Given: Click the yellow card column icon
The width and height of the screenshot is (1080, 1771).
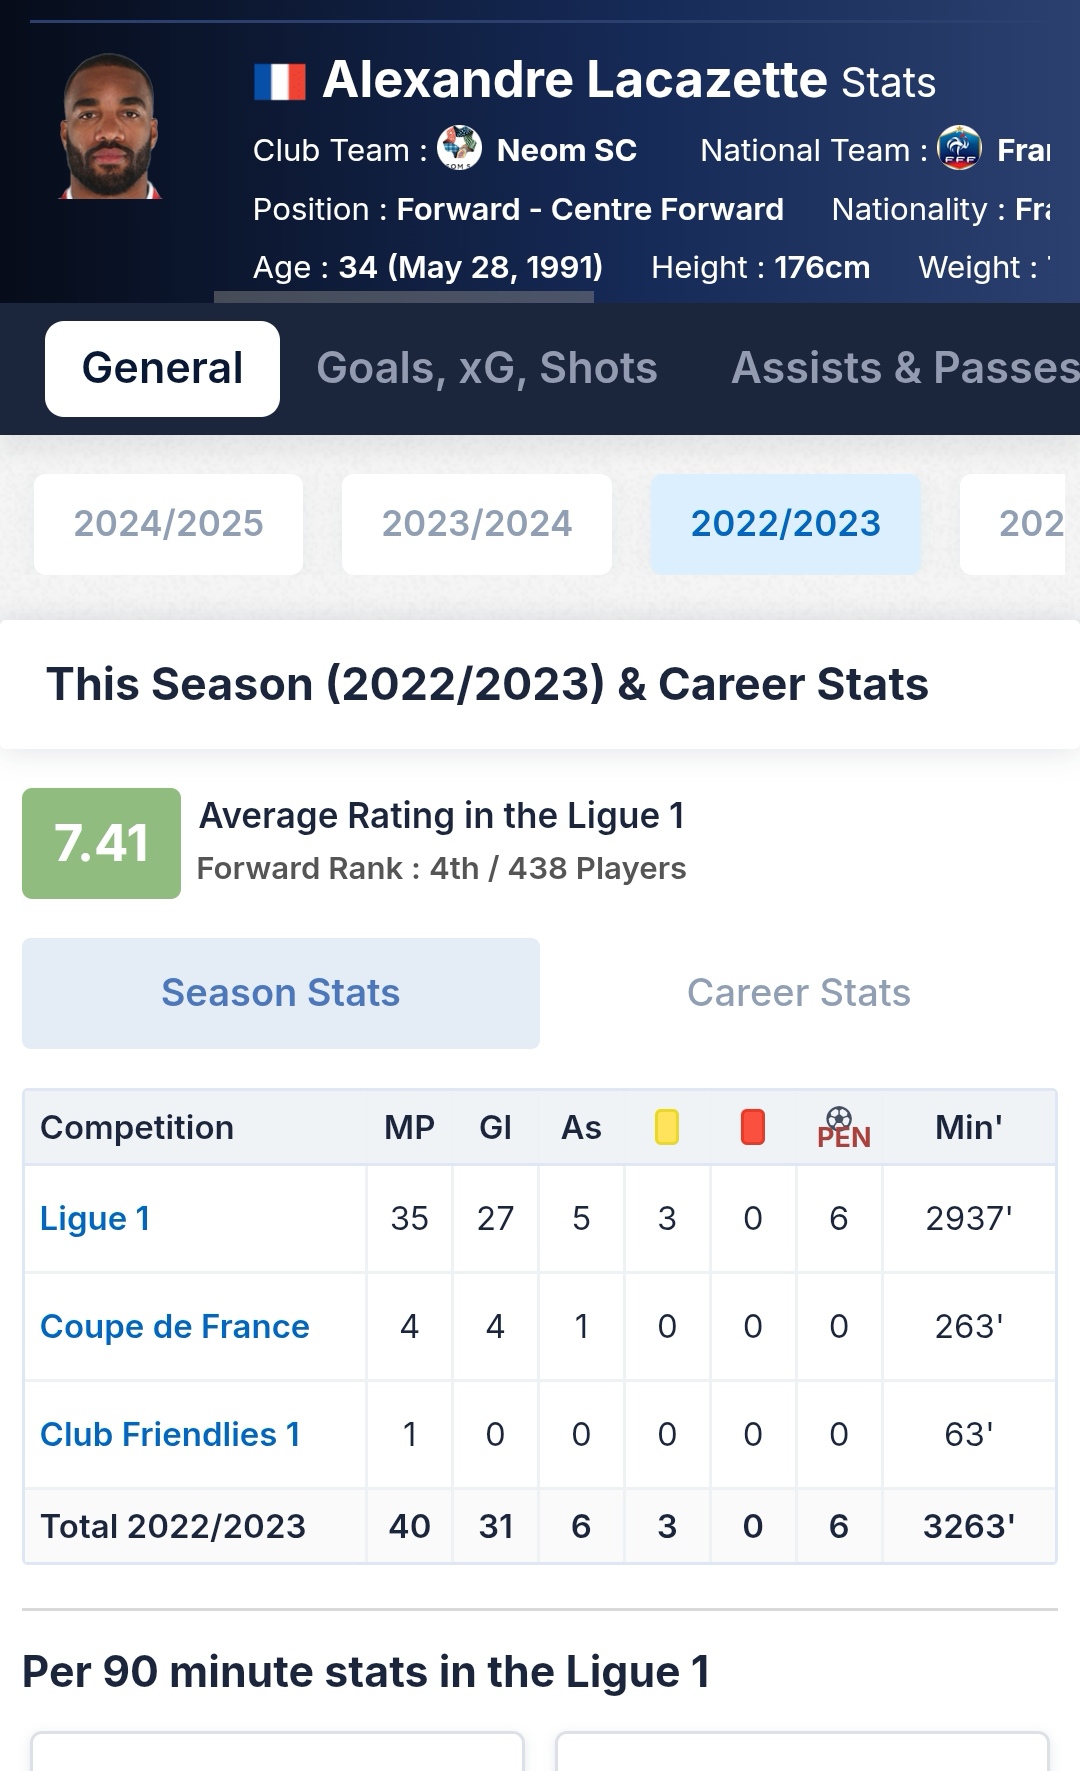Looking at the screenshot, I should [667, 1127].
